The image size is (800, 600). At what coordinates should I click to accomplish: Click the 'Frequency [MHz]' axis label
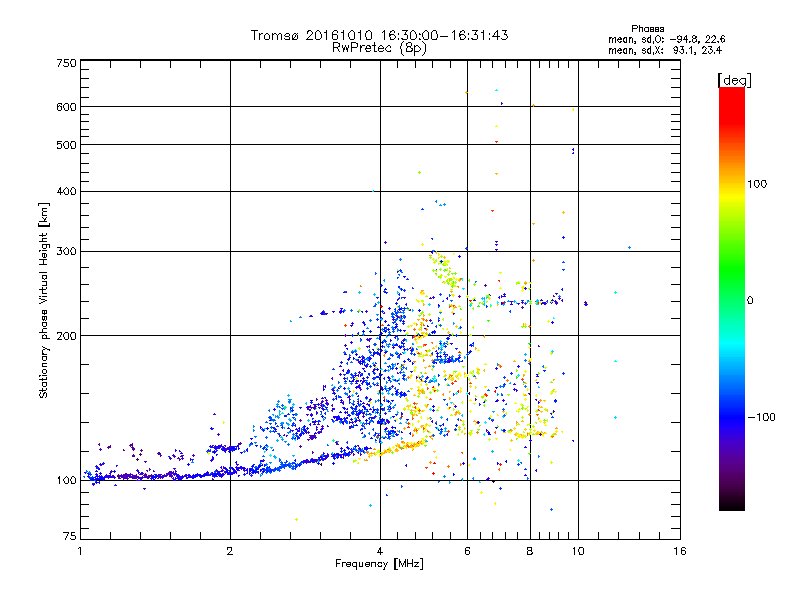click(379, 564)
